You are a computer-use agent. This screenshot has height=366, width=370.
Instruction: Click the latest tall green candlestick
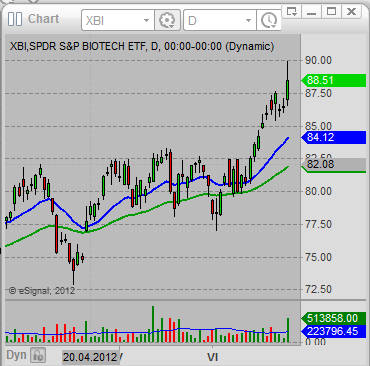(287, 89)
